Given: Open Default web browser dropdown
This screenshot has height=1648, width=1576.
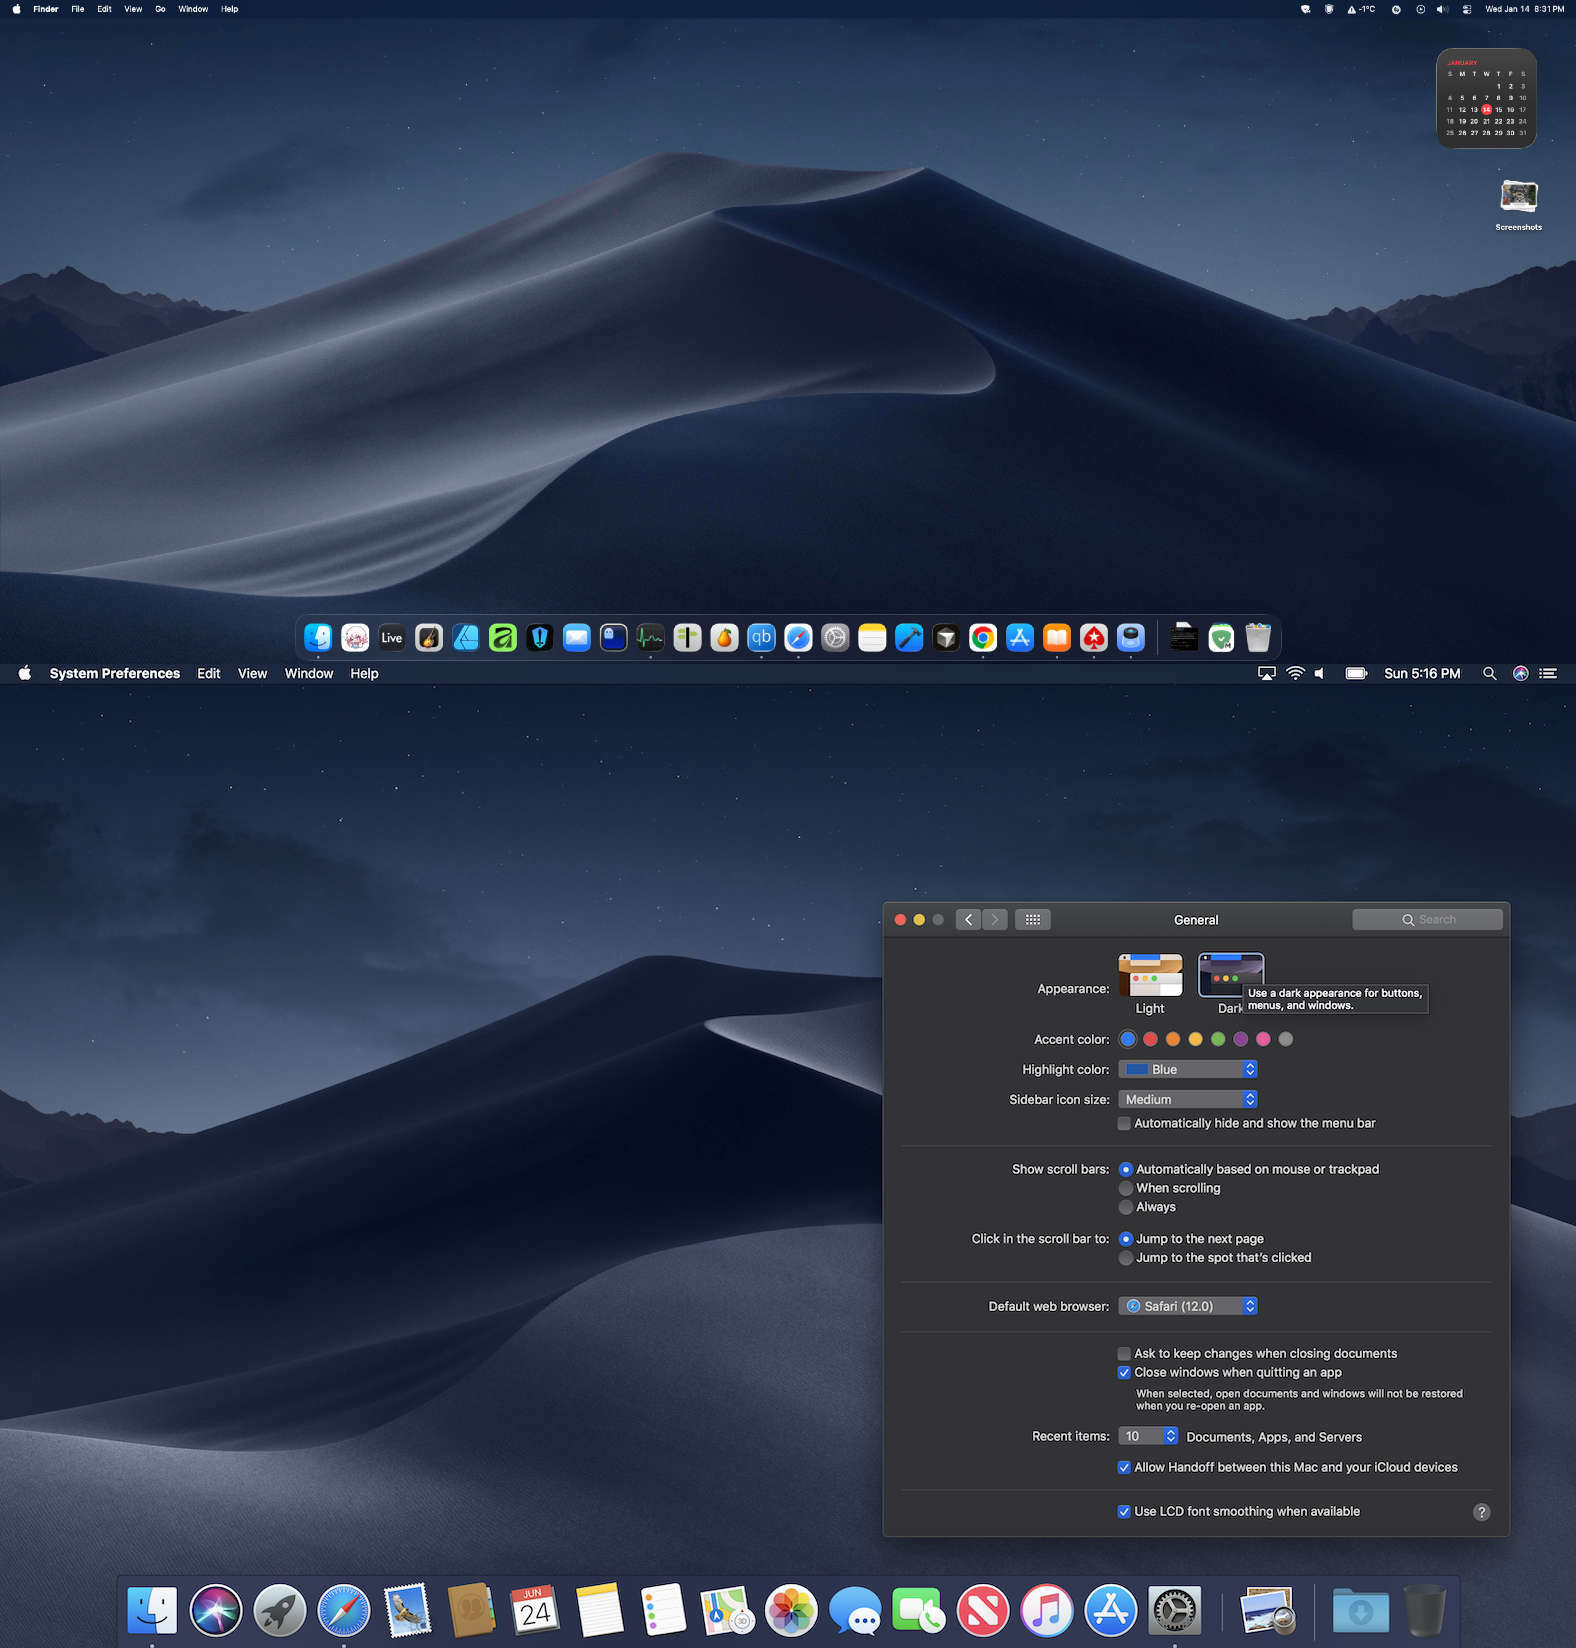Looking at the screenshot, I should [x=1188, y=1307].
